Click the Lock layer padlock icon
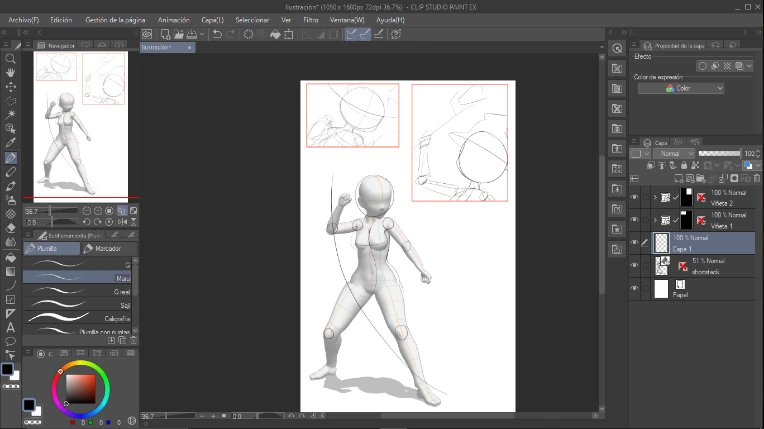 pos(684,166)
